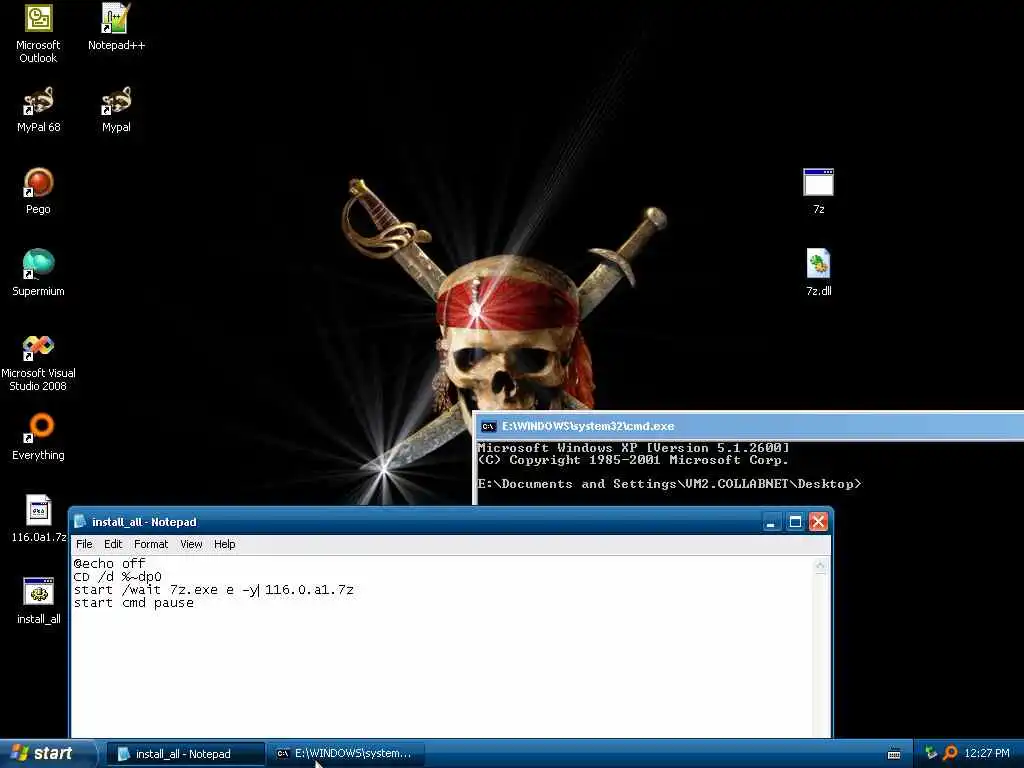
Task: Place cursor on 'CD /d %~dp0' line
Action: 118,577
